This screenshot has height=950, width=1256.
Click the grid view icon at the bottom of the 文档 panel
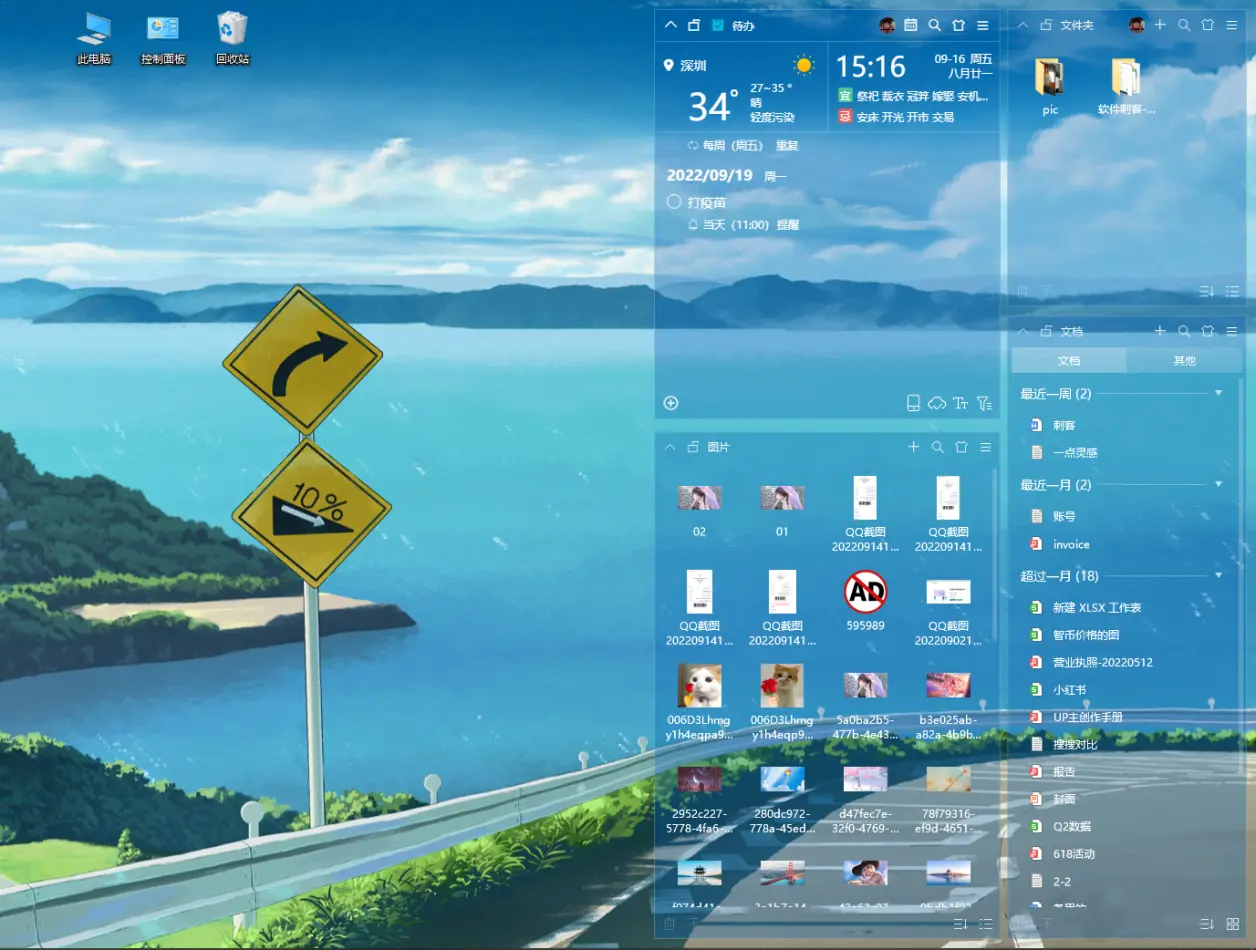(x=1232, y=924)
